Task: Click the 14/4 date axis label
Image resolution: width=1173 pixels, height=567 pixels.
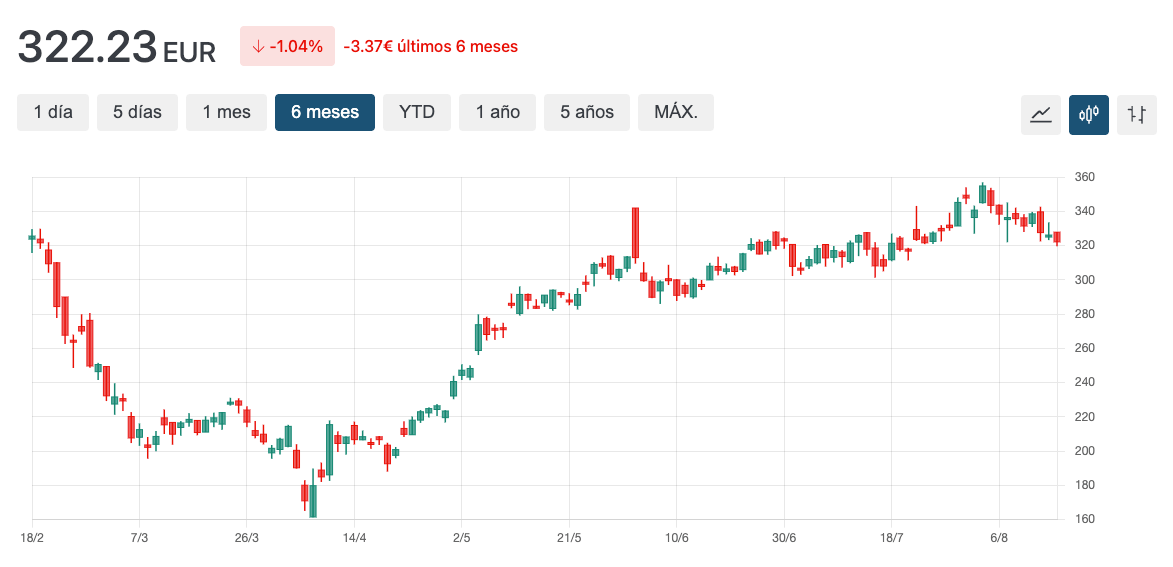Action: (354, 538)
